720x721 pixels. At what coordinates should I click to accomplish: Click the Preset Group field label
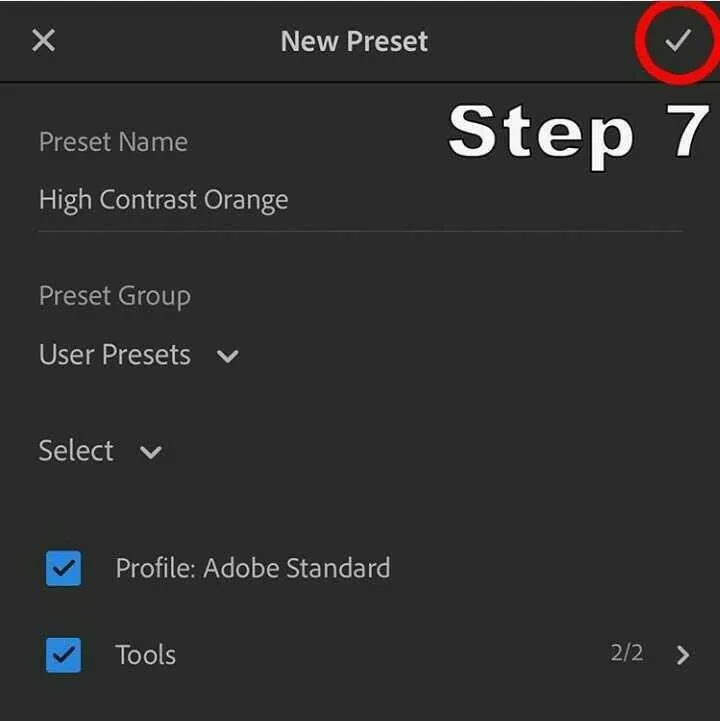[115, 296]
